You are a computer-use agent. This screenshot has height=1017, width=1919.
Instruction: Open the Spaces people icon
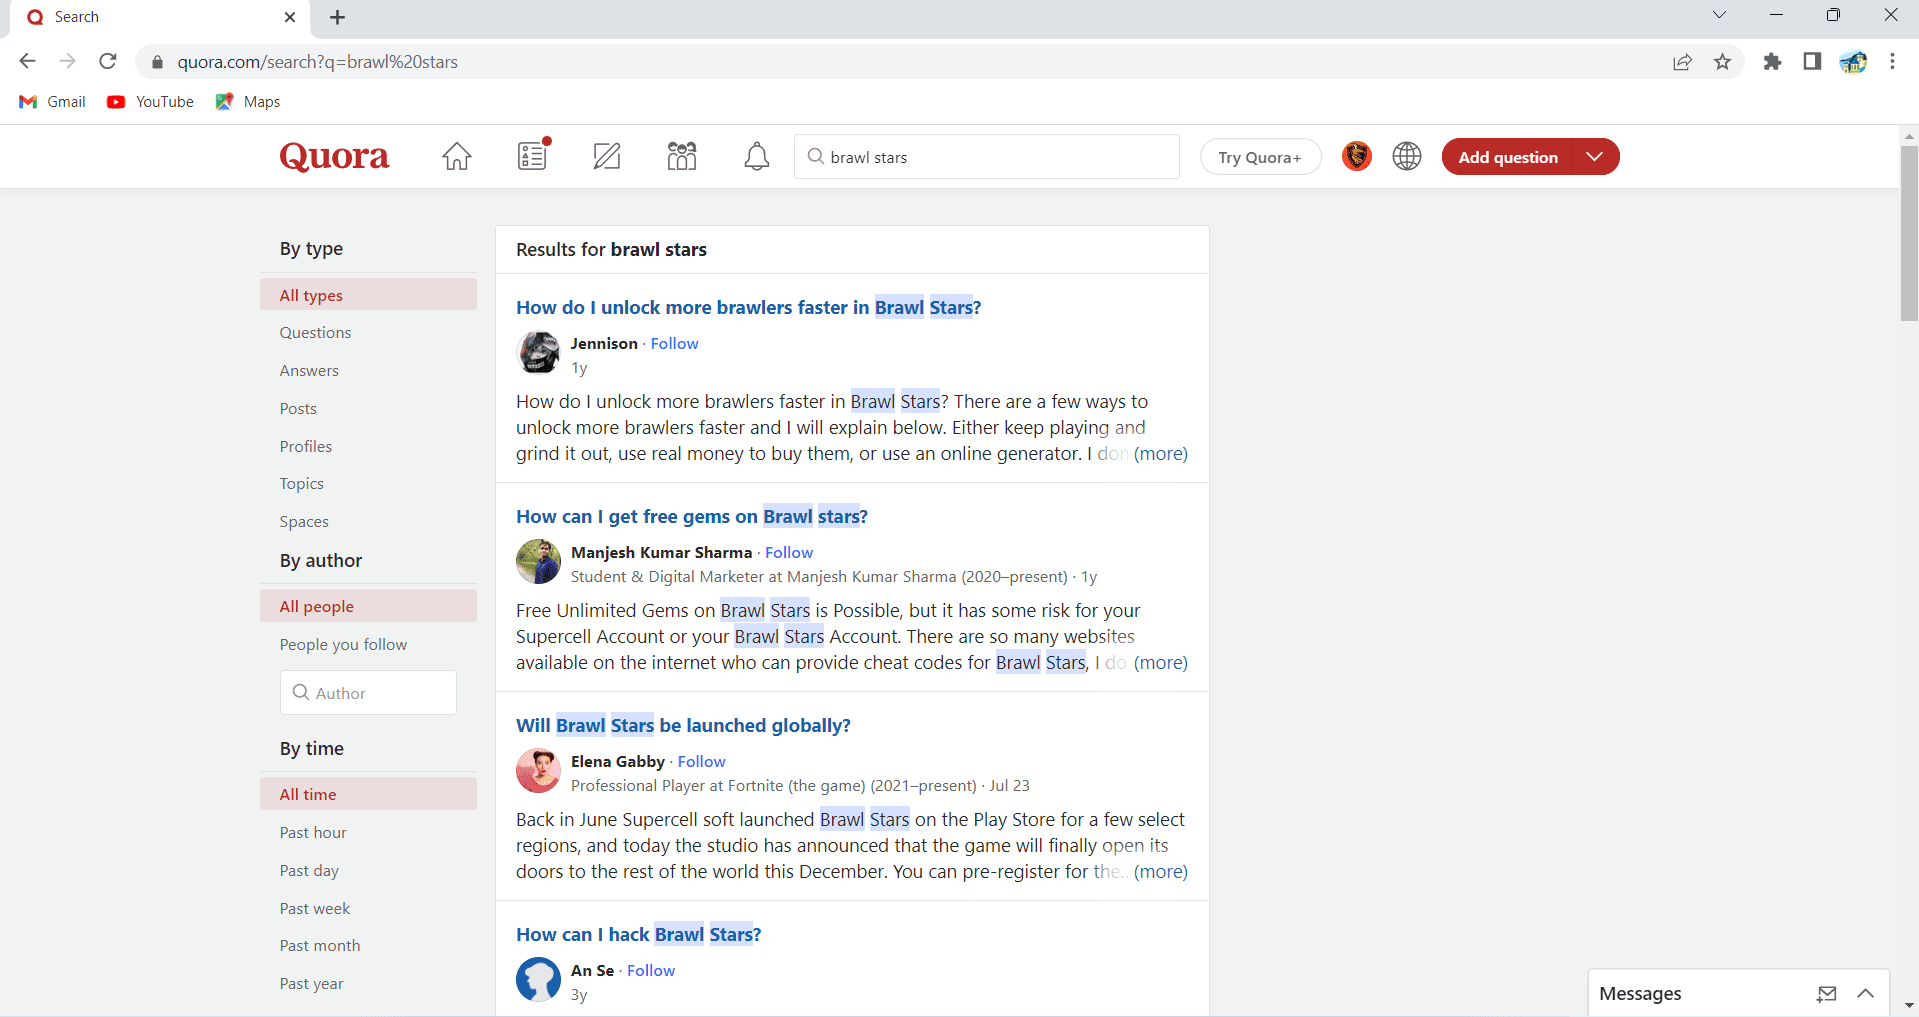coord(682,156)
